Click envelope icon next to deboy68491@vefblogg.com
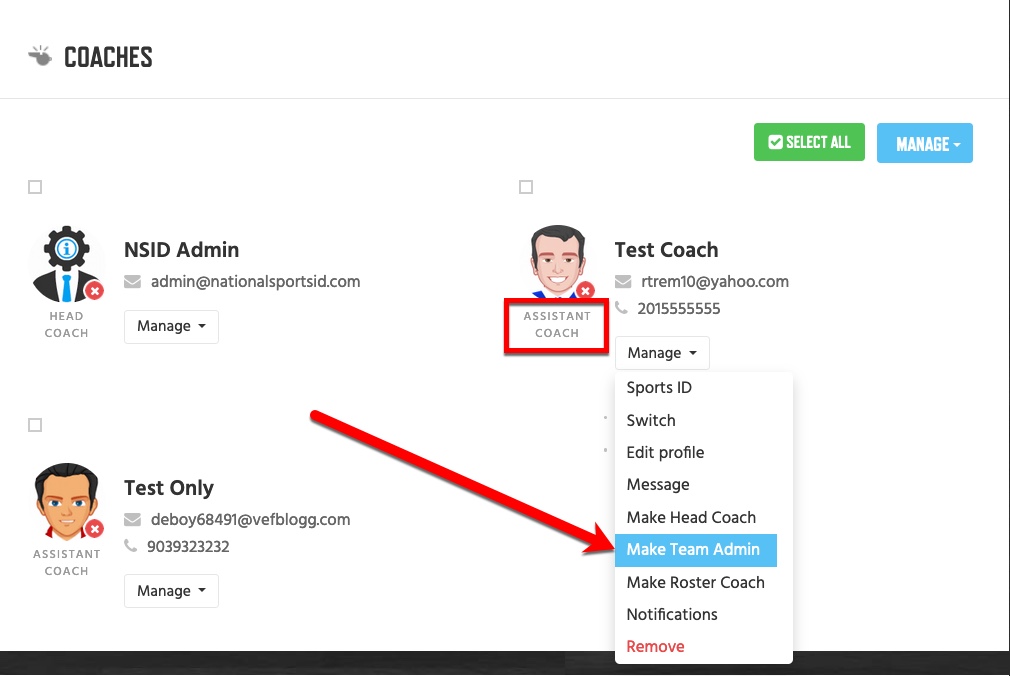The height and width of the screenshot is (676, 1010). [x=133, y=519]
